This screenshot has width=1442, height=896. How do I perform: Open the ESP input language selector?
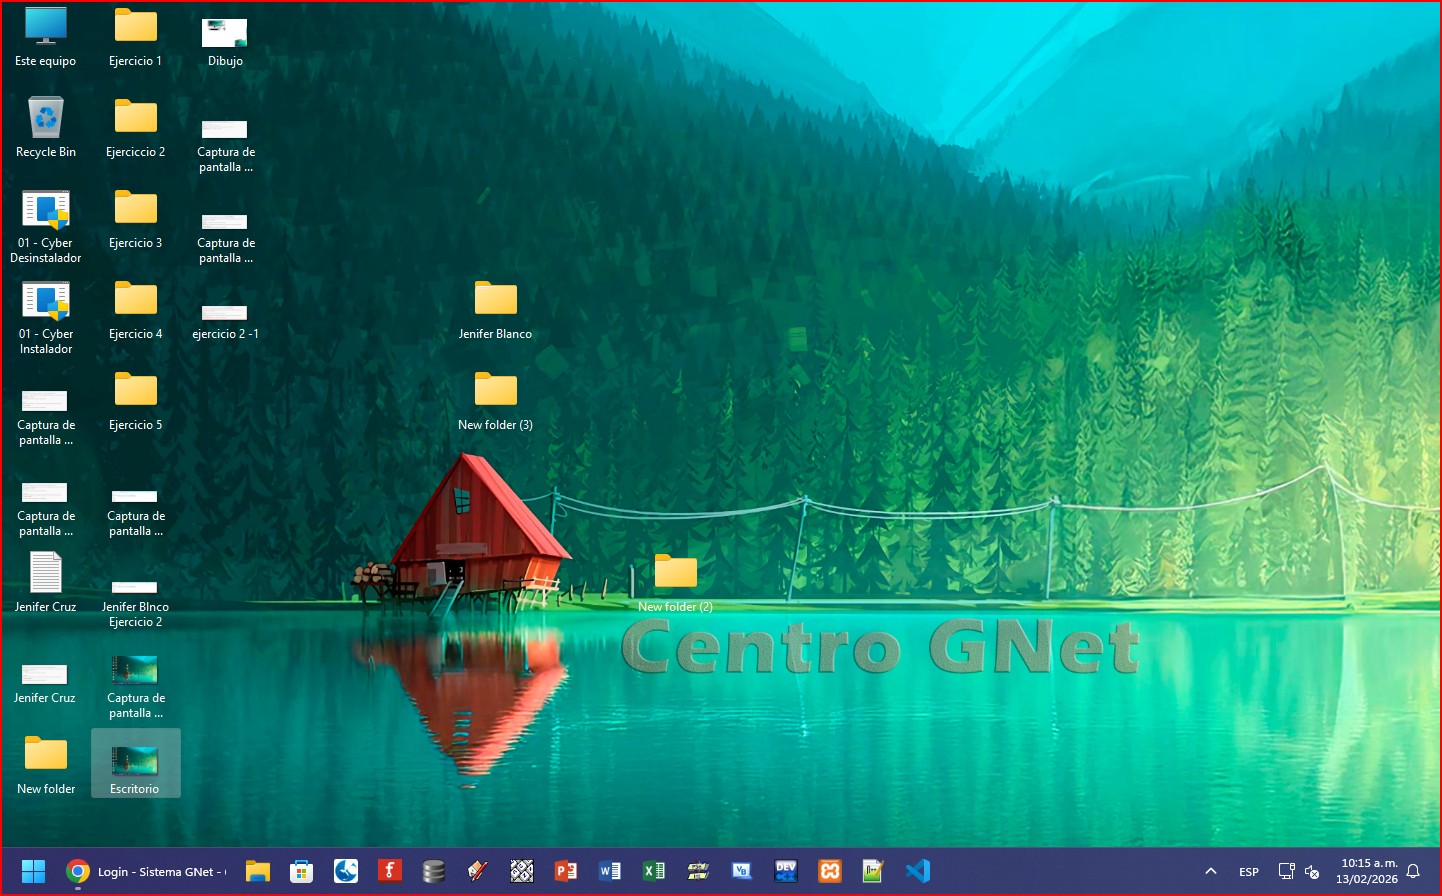click(1249, 871)
